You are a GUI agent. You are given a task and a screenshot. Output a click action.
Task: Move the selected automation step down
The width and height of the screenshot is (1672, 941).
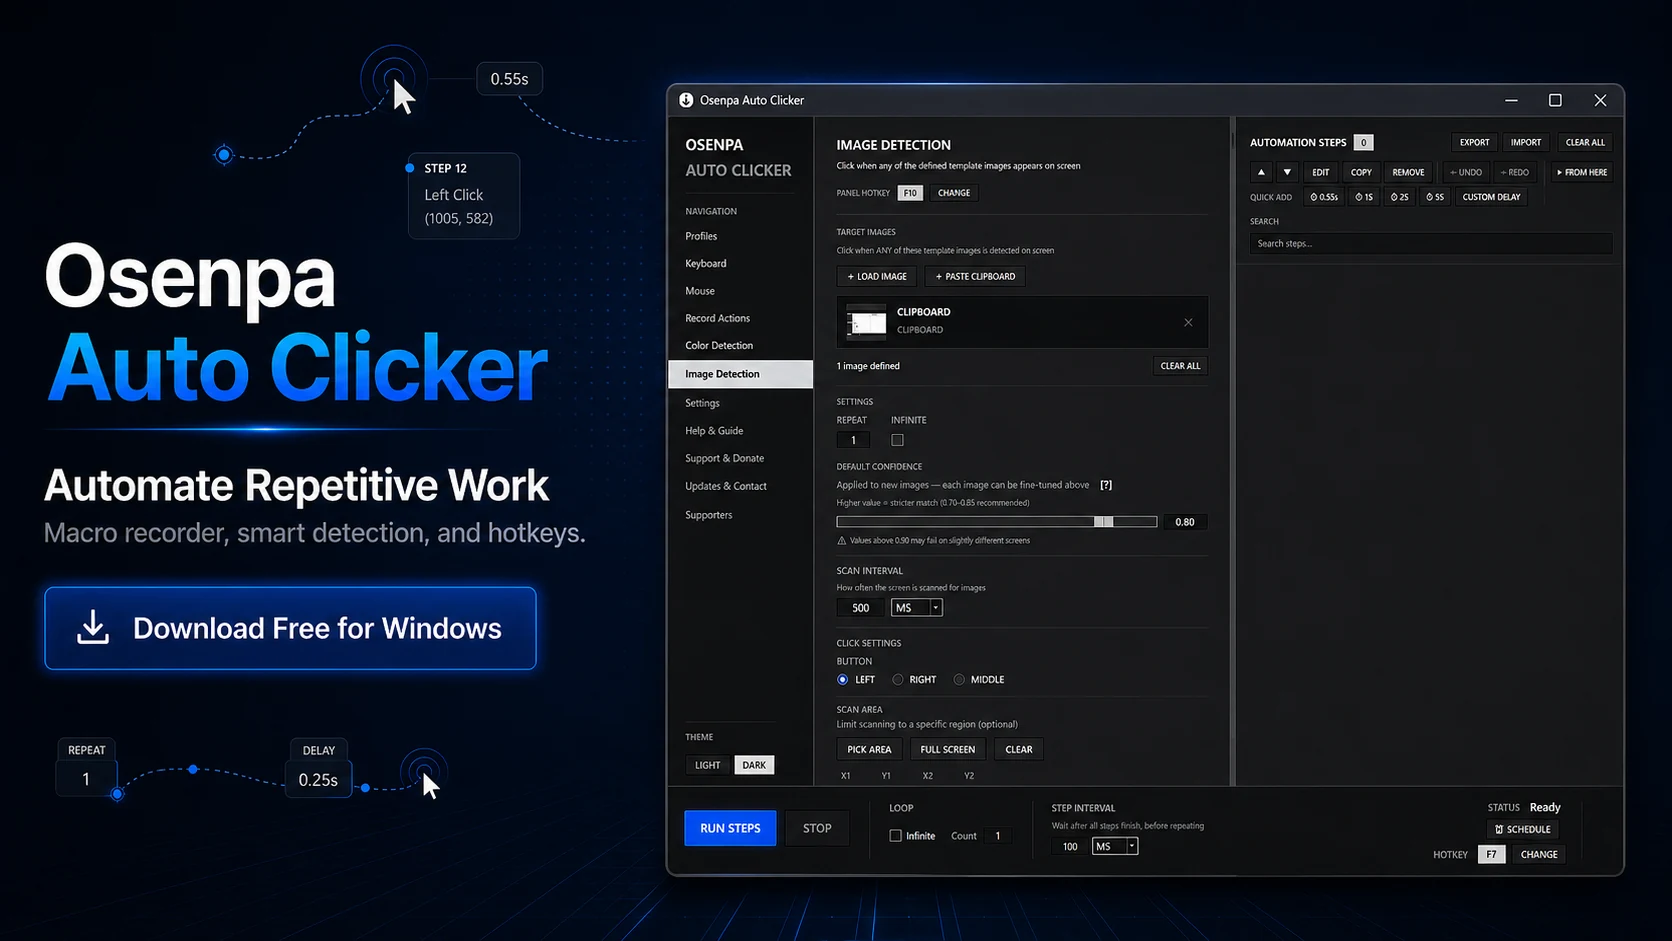1286,171
